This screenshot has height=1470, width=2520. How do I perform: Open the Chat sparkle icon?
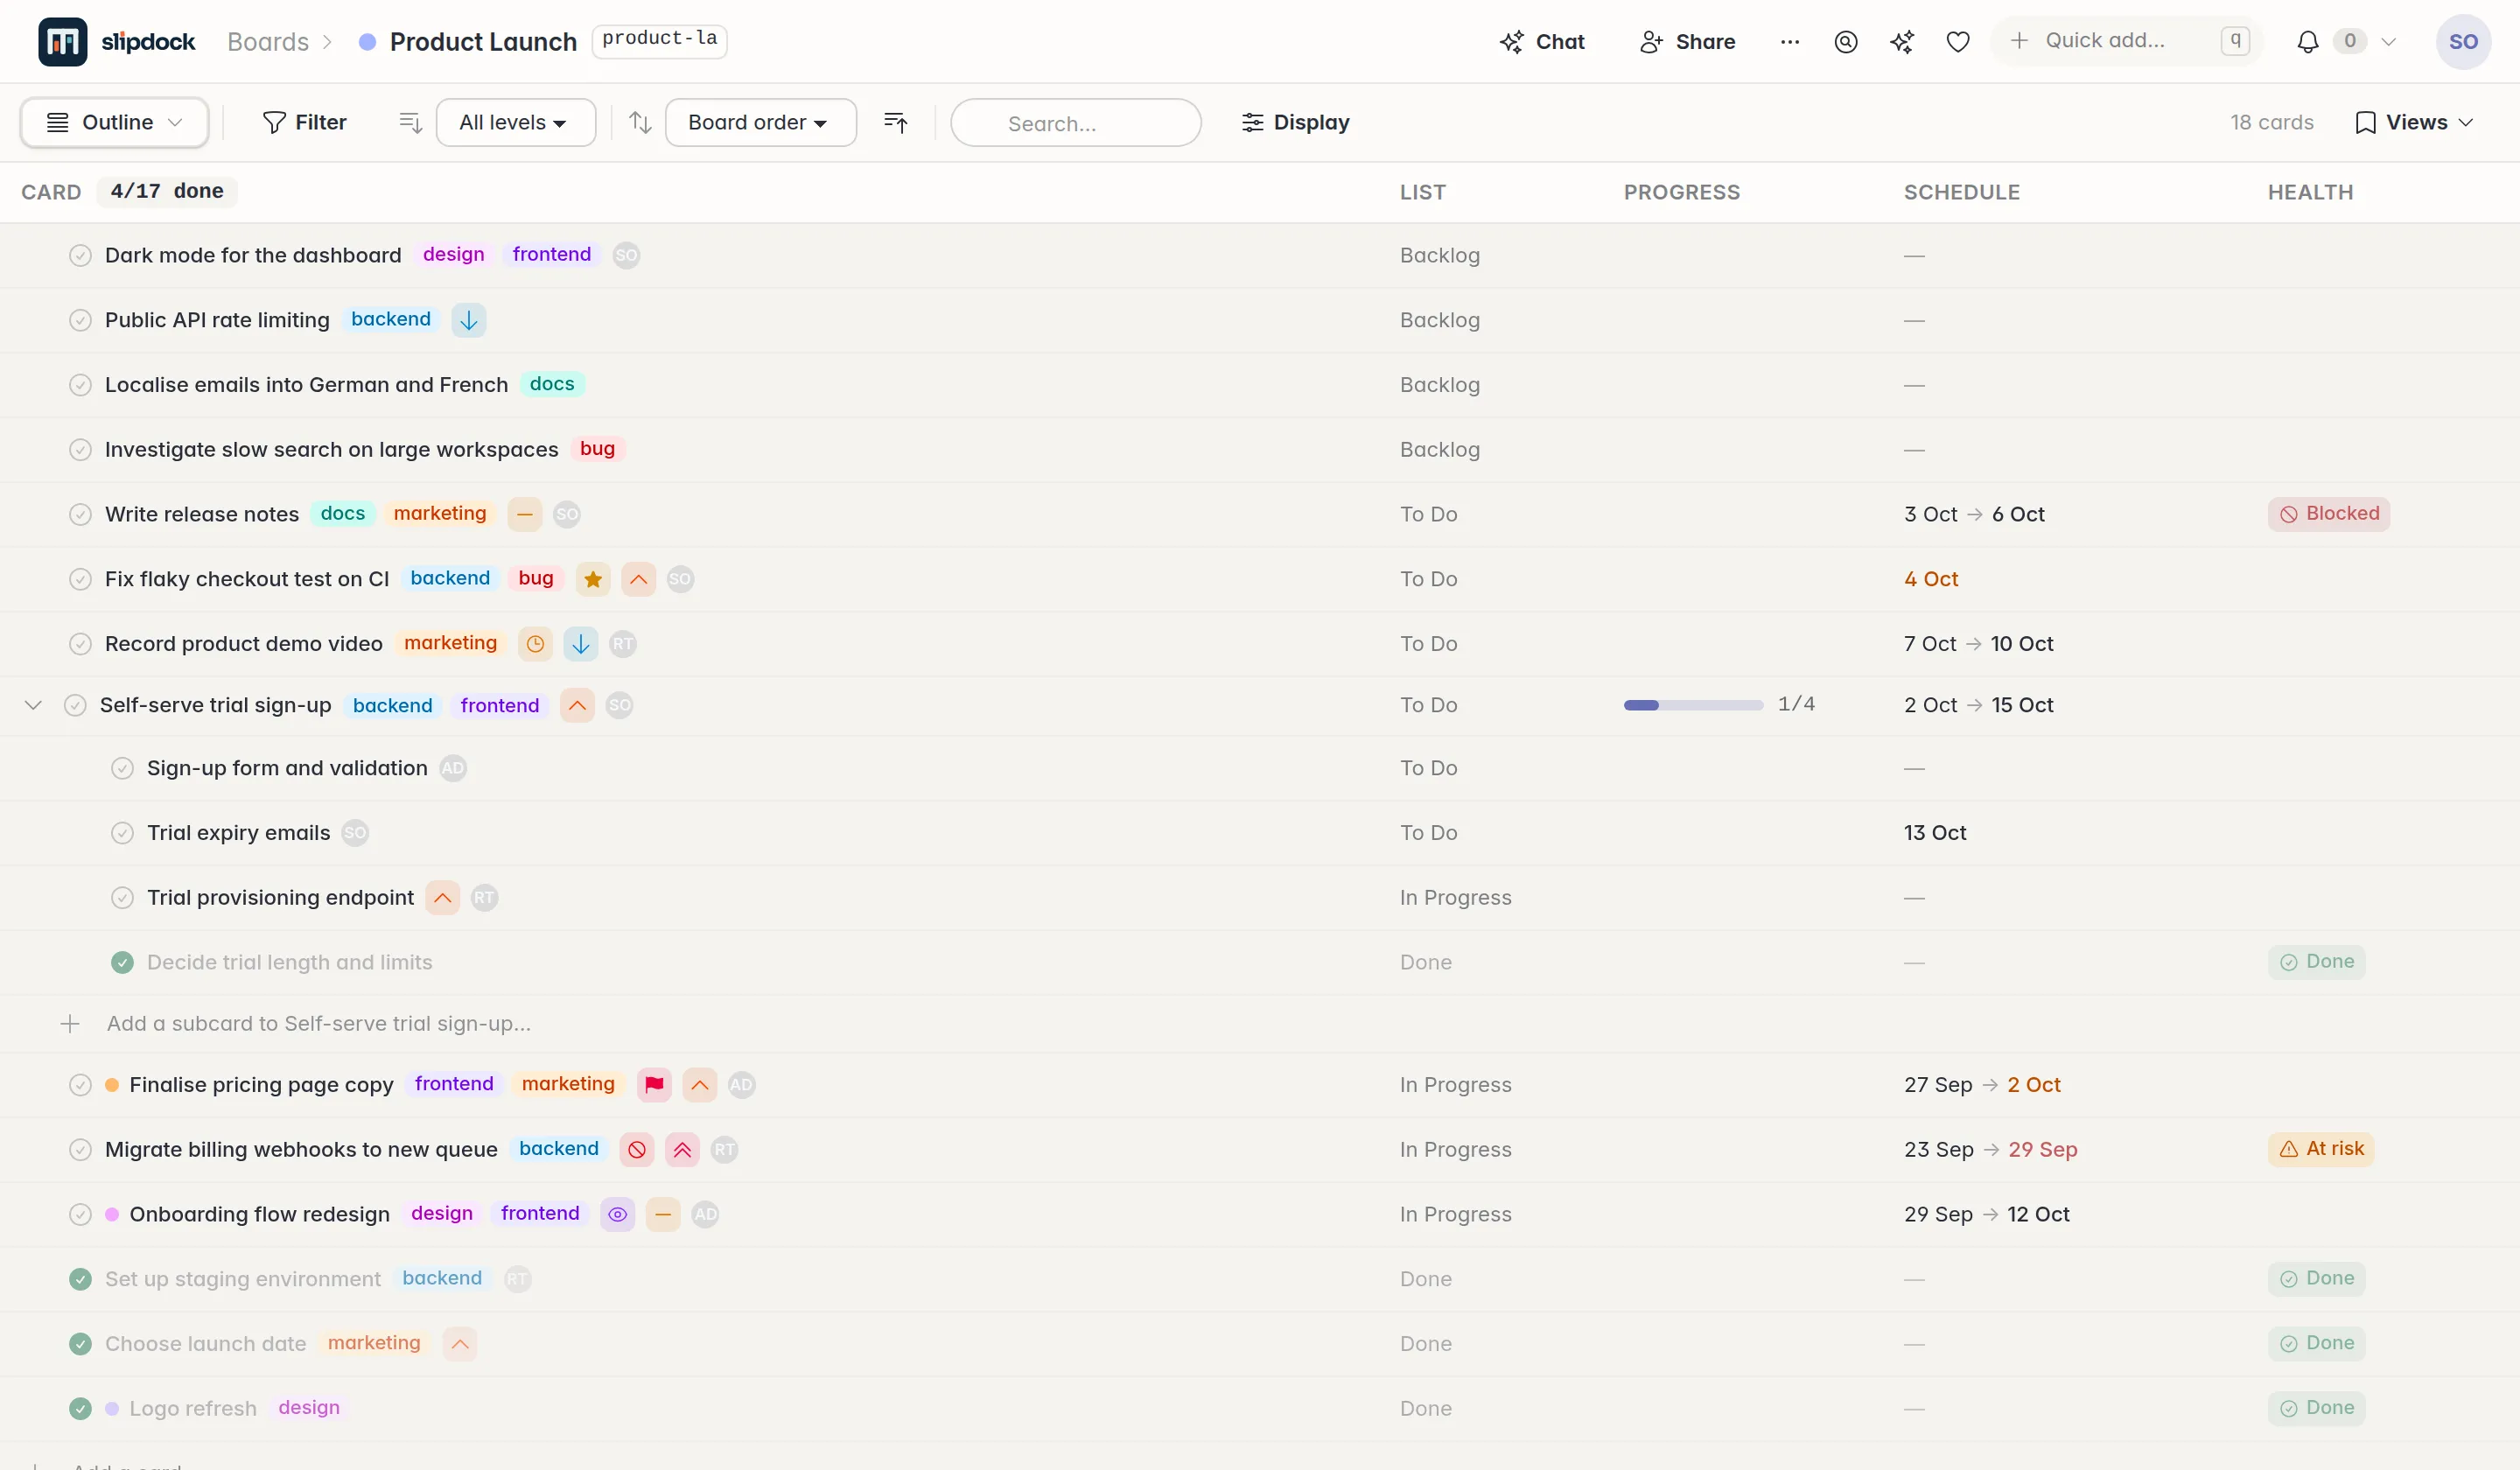tap(1511, 42)
